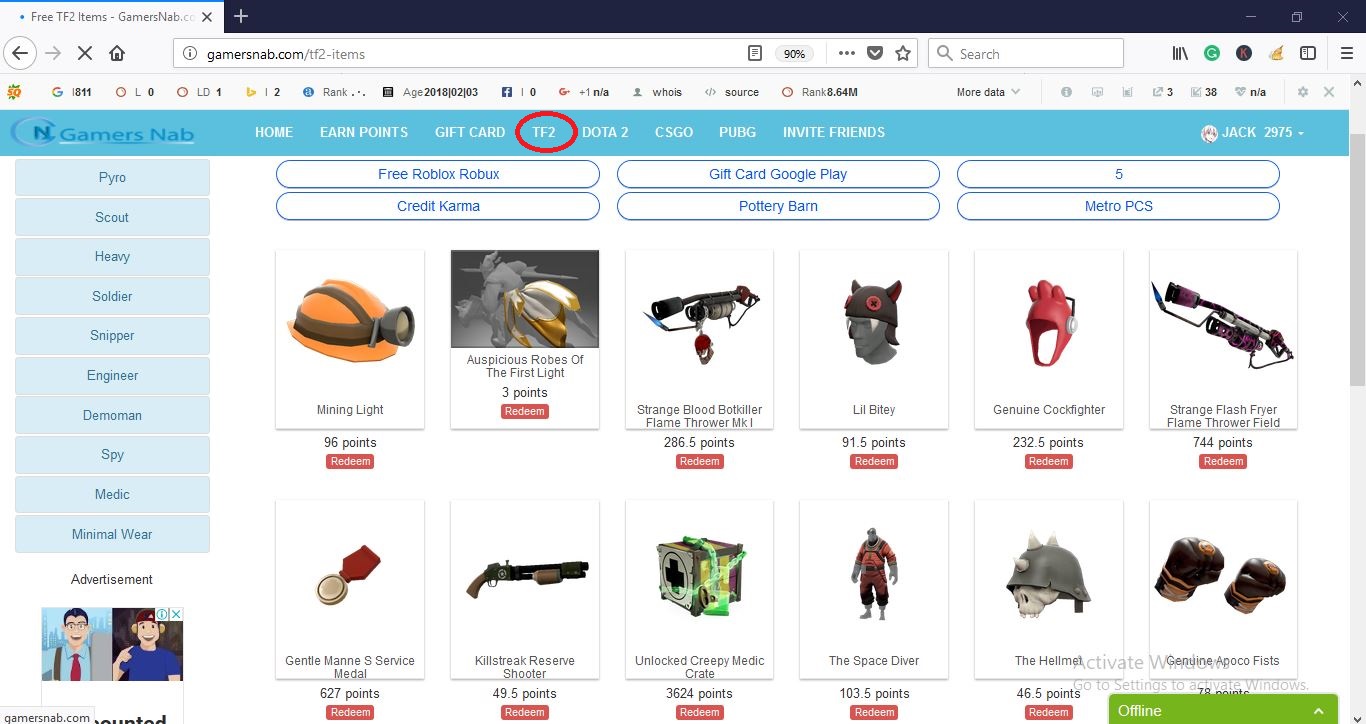Toggle Reader View for the page
This screenshot has width=1366, height=724.
pyautogui.click(x=753, y=53)
